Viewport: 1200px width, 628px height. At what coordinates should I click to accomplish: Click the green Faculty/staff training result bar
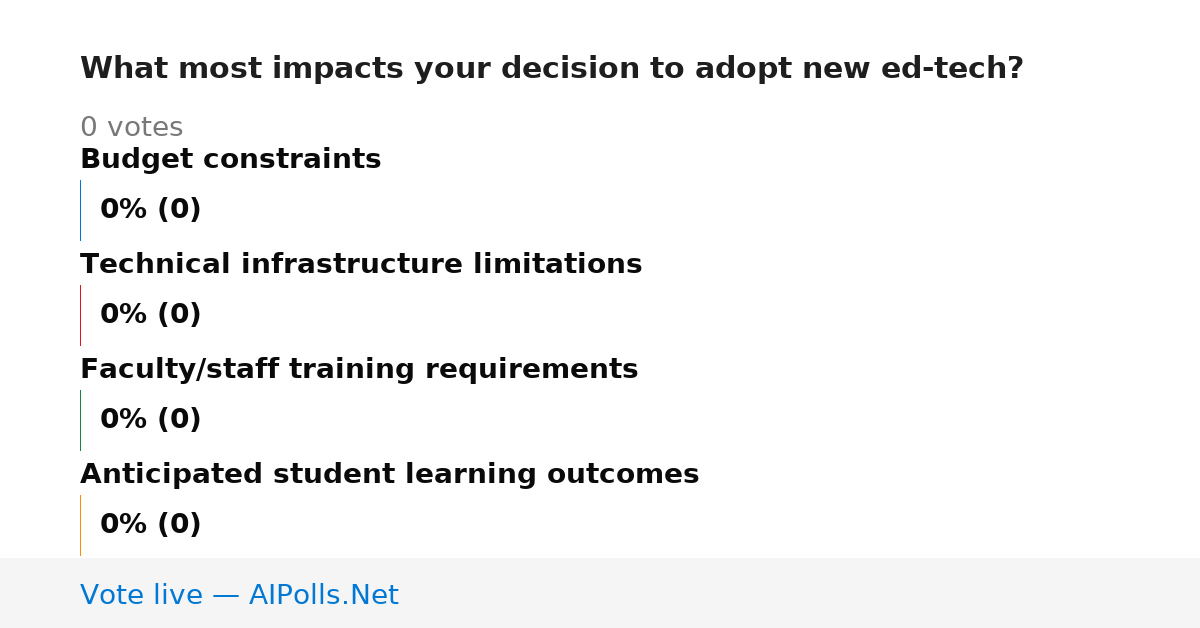pos(80,420)
